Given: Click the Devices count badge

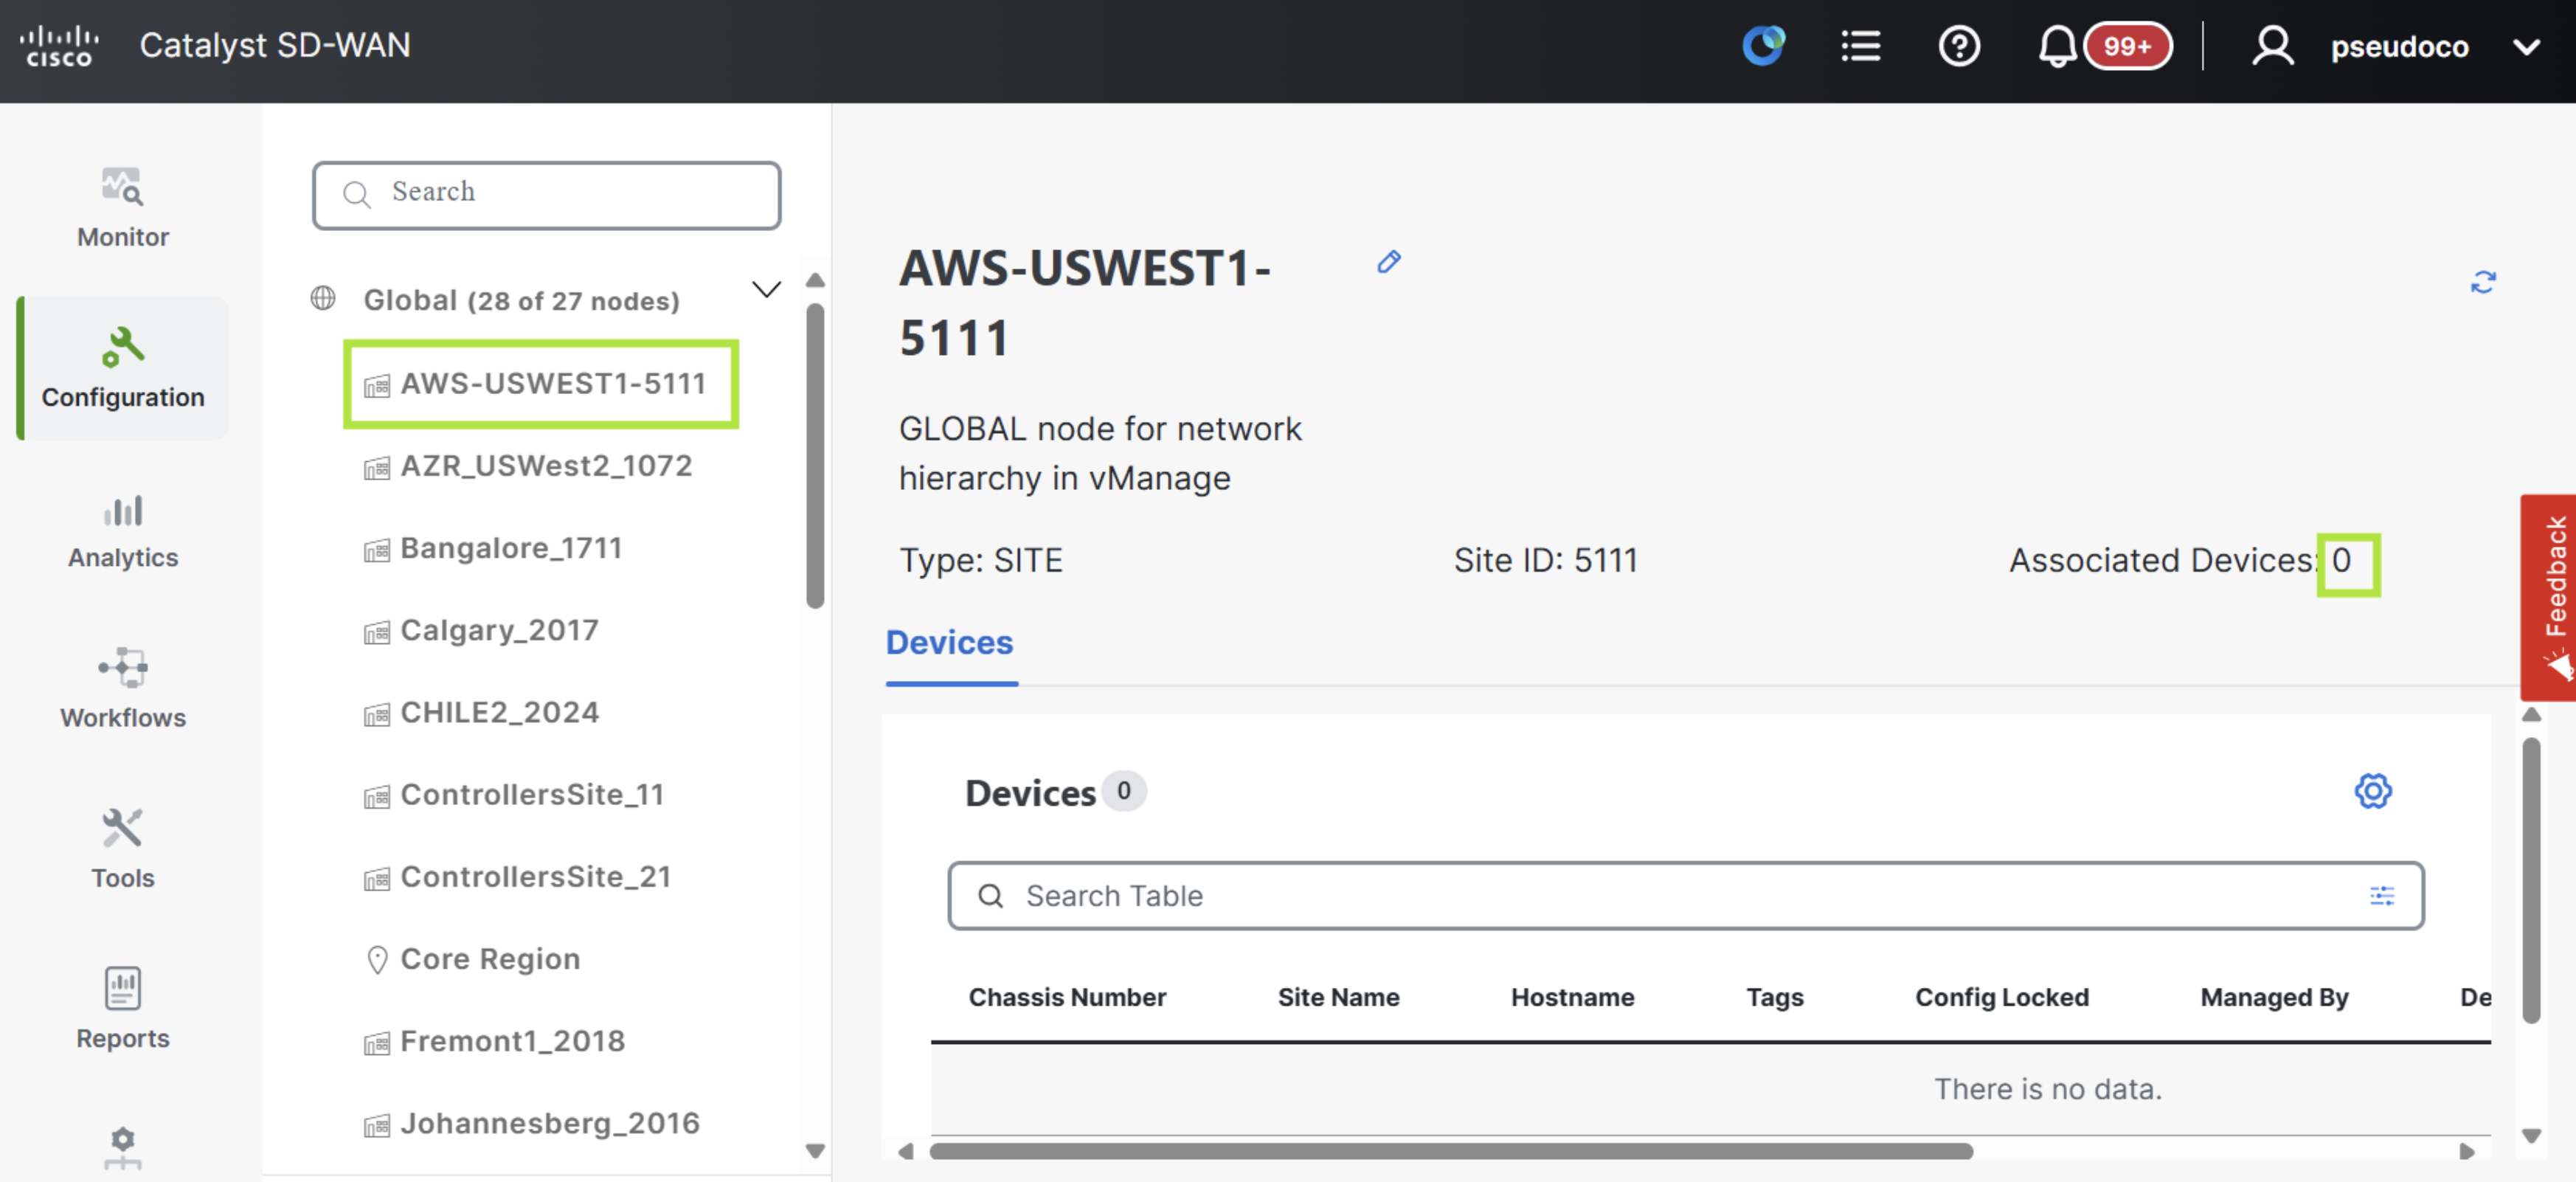Looking at the screenshot, I should pos(1123,791).
